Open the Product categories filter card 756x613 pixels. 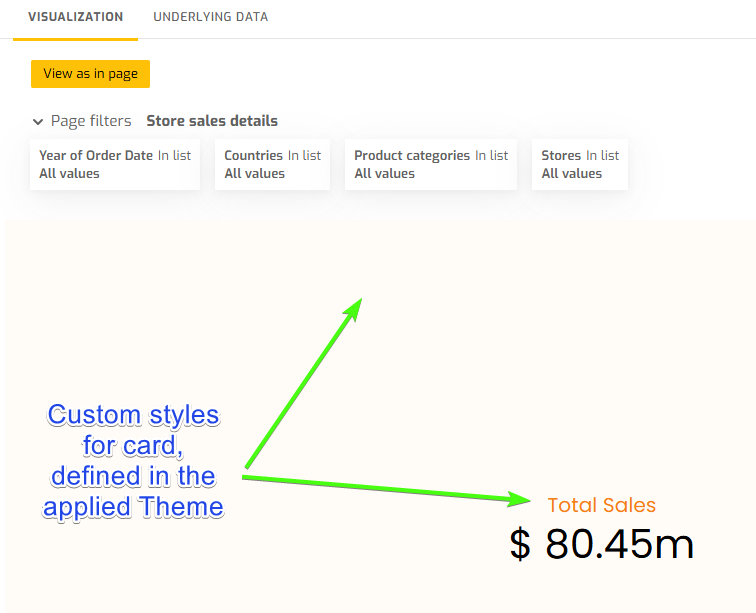tap(431, 165)
